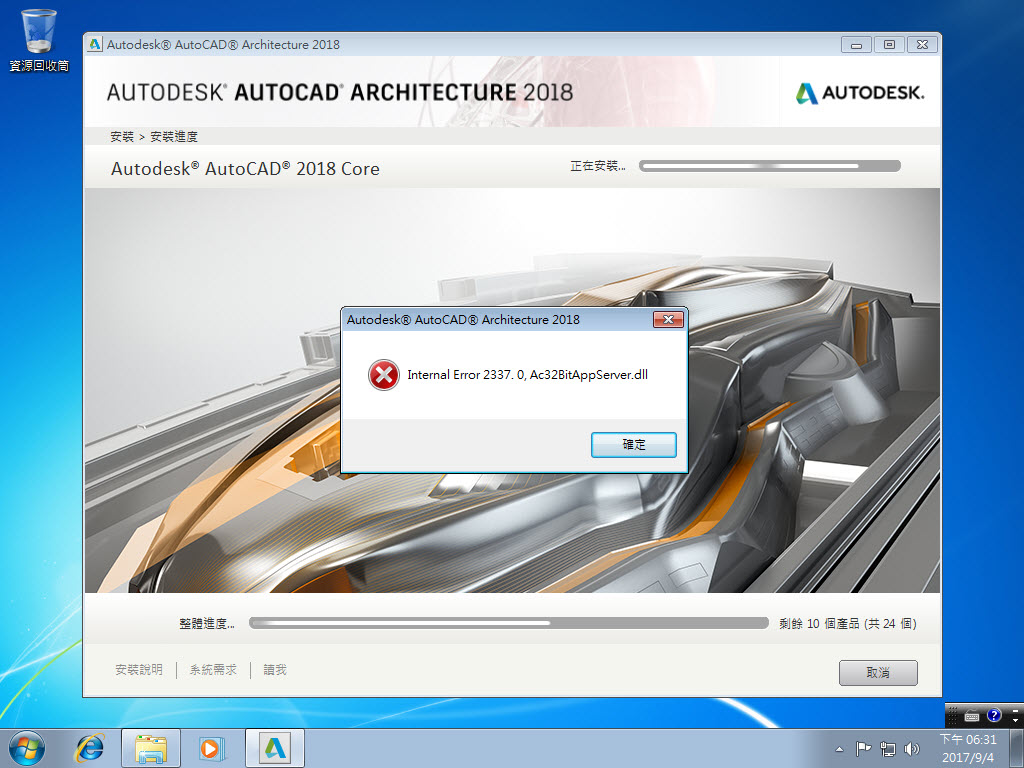Click the 整體進度 overall progress bar
Screen dimensions: 1024x768
tap(509, 623)
